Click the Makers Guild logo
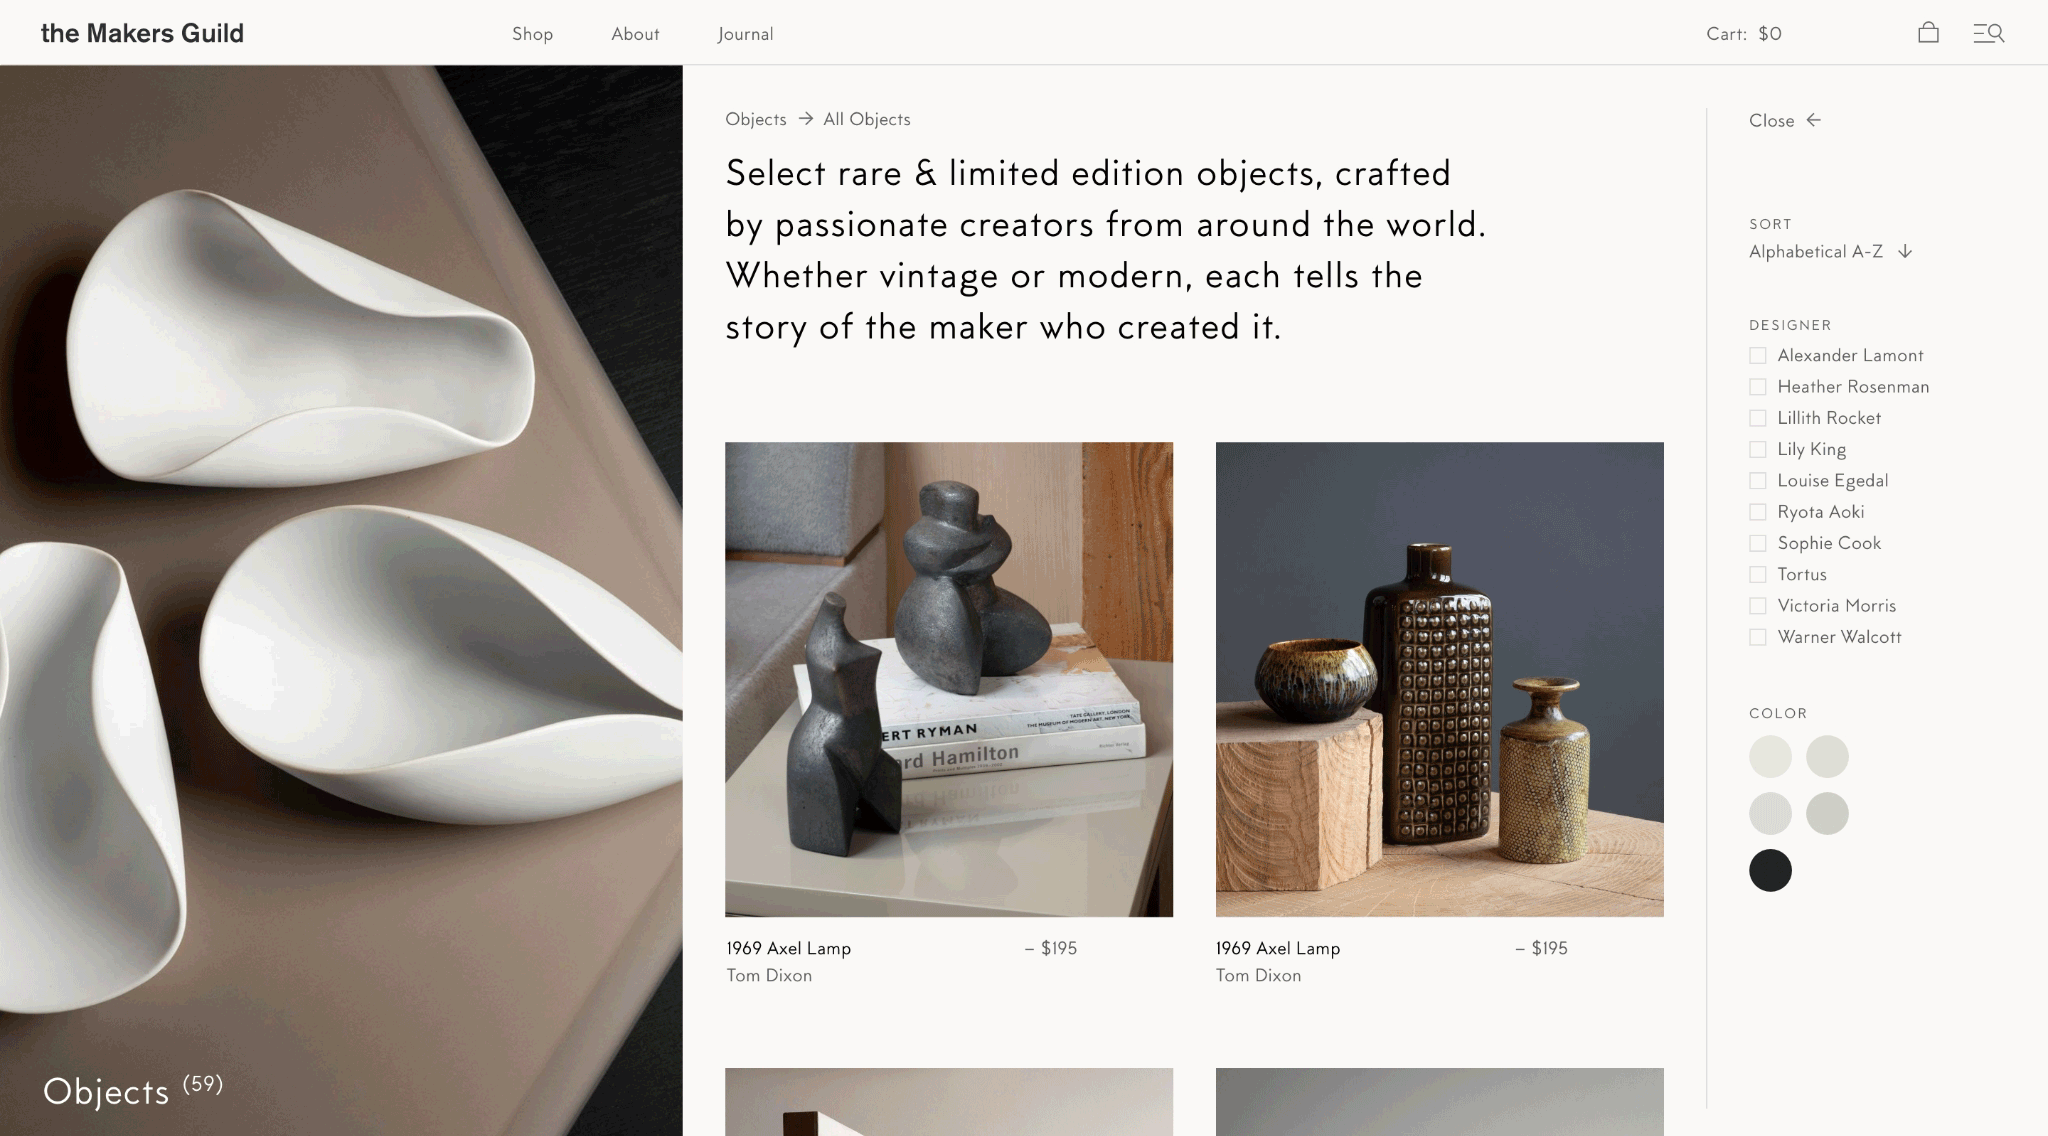This screenshot has height=1136, width=2048. tap(142, 33)
